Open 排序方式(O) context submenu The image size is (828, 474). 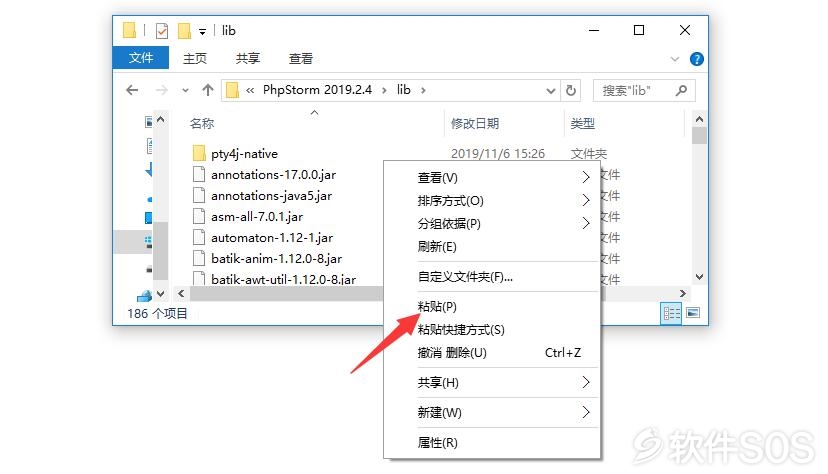point(492,201)
